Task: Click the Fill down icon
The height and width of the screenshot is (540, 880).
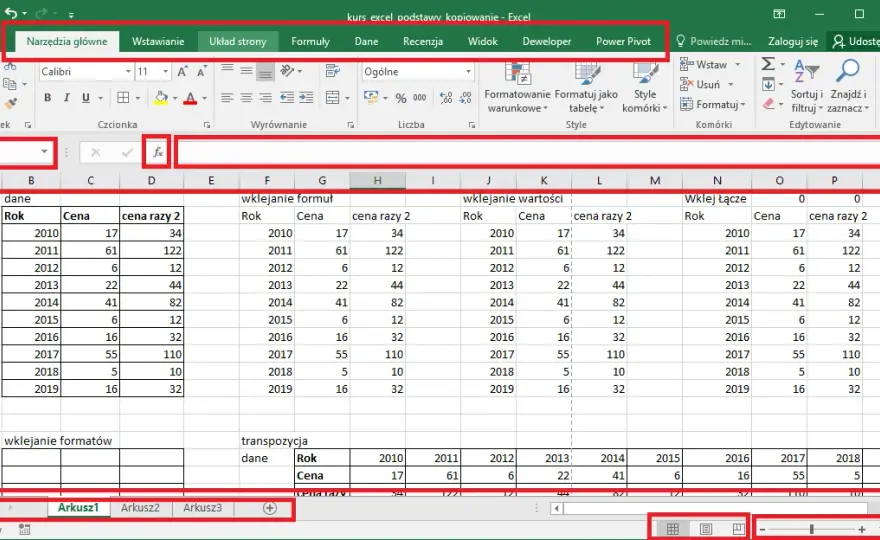Action: (x=768, y=85)
